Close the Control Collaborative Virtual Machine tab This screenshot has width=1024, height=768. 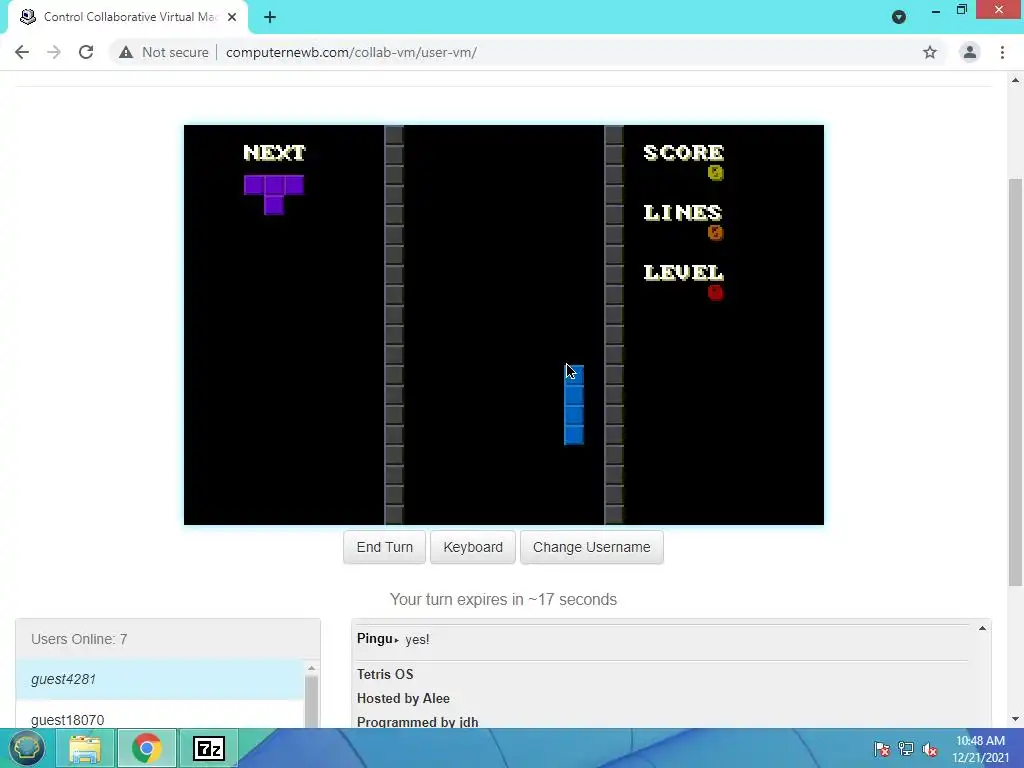pos(232,17)
